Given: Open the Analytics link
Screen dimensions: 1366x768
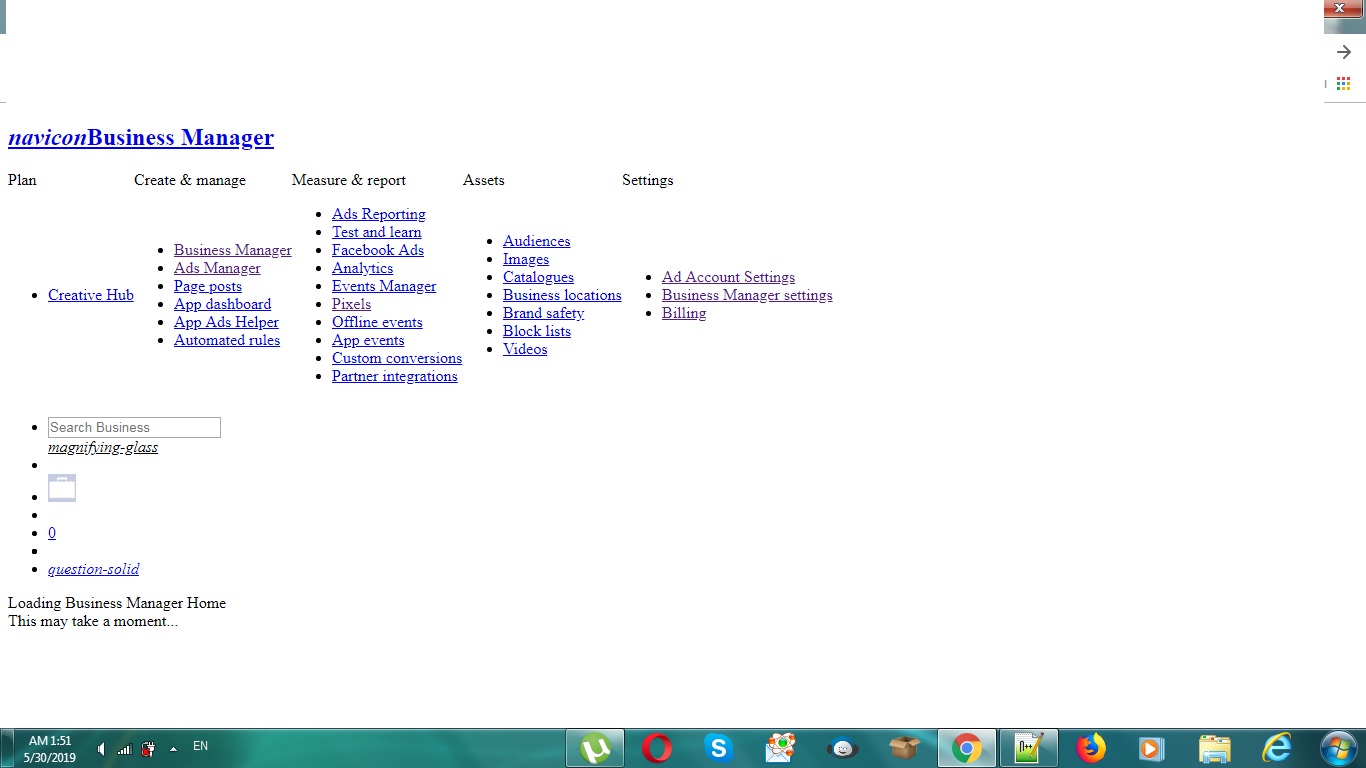Looking at the screenshot, I should 362,268.
